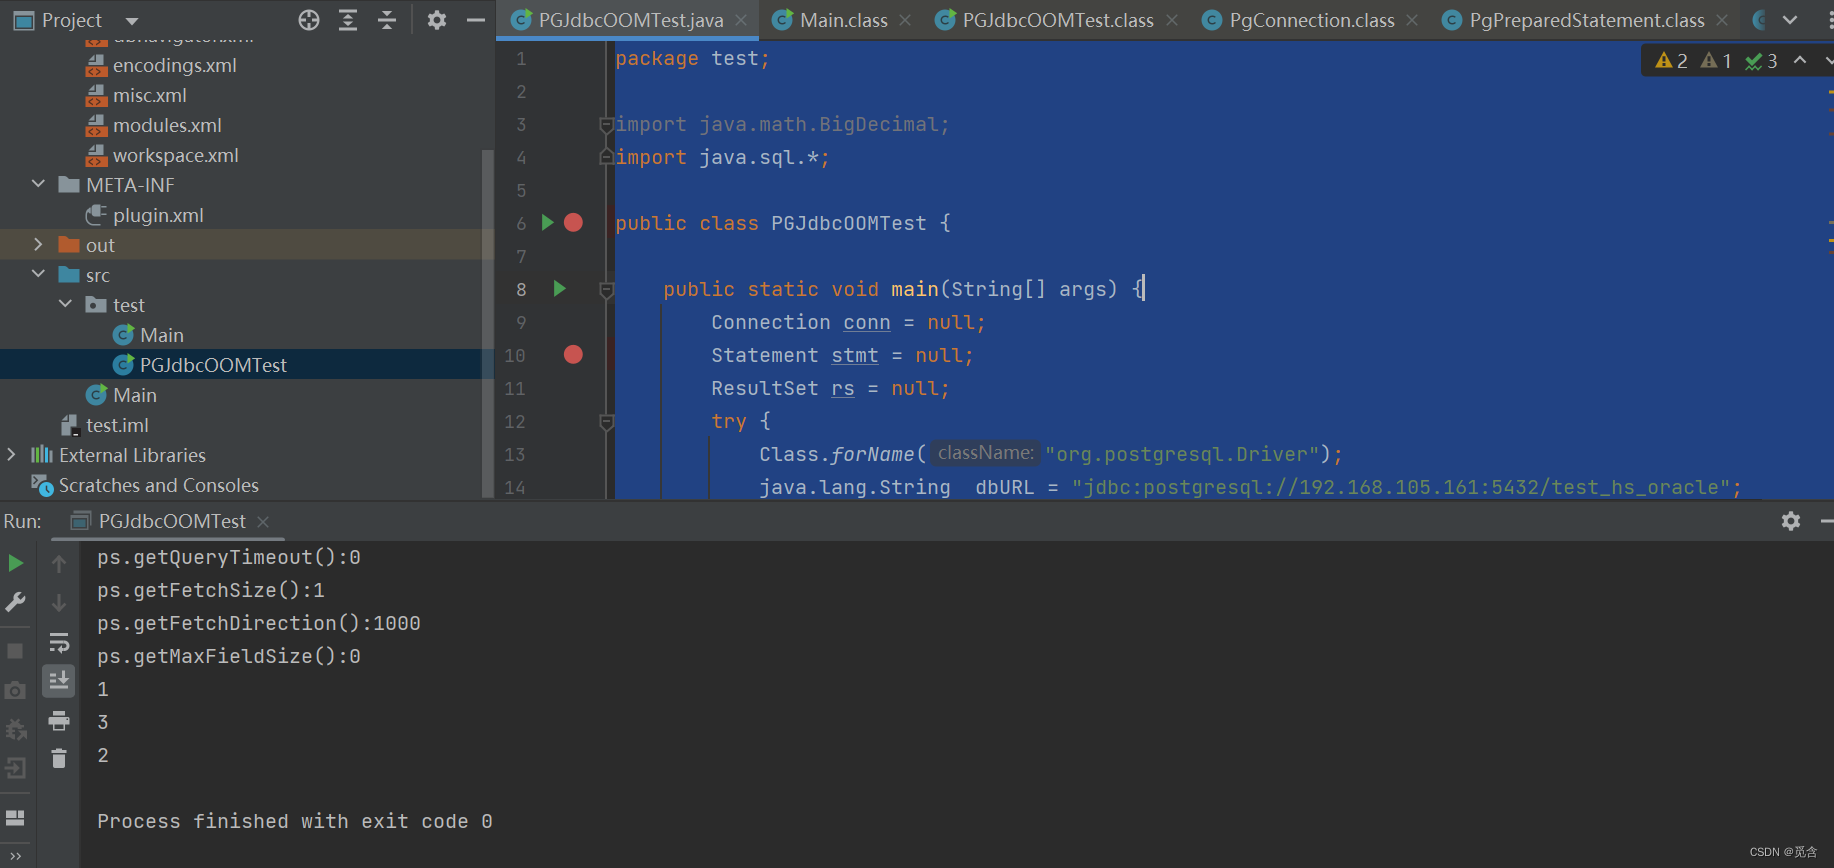Stop the running process square icon
Screen dimensions: 1834x868
[x=15, y=650]
